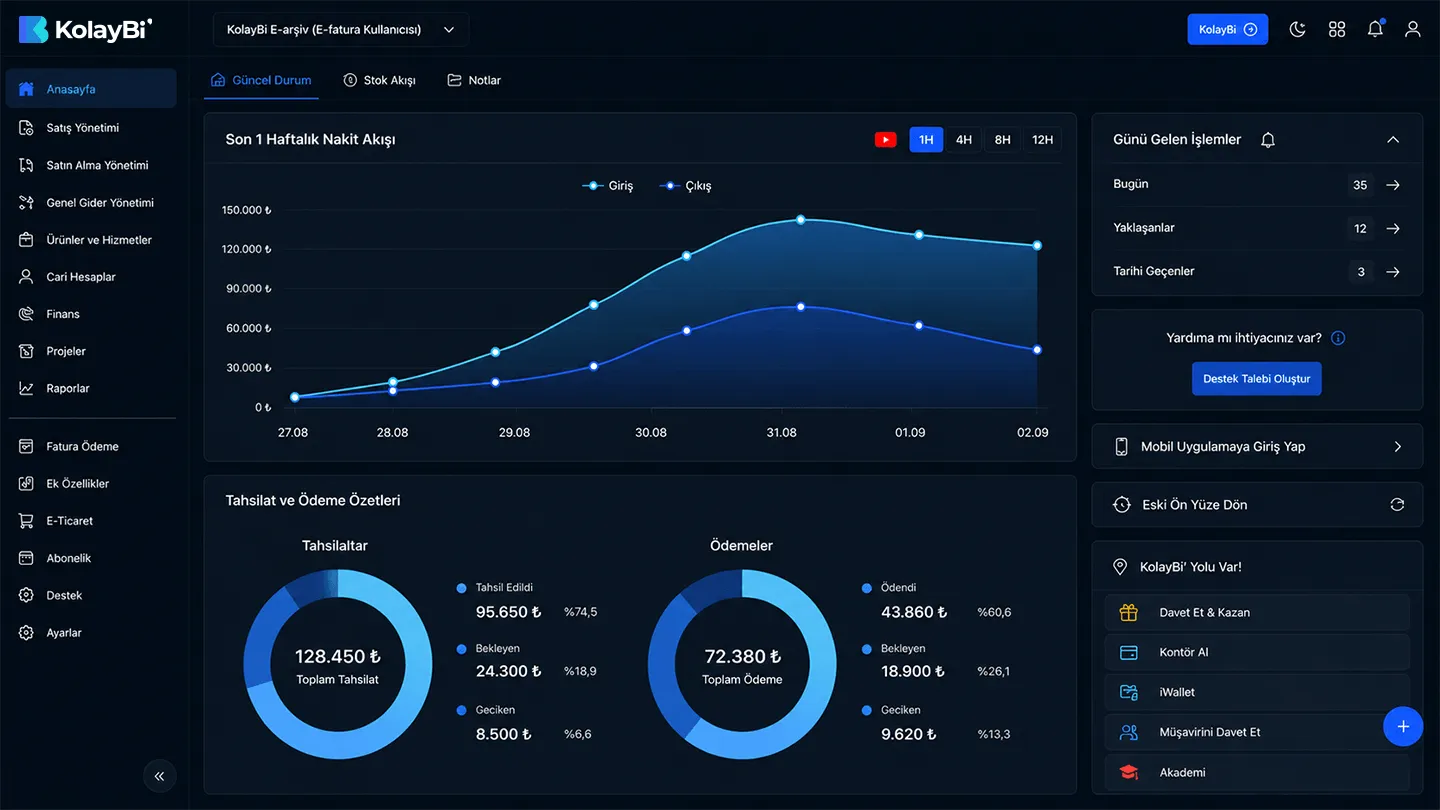Click the E-Ticaret cart icon
Viewport: 1440px width, 810px height.
(27, 521)
